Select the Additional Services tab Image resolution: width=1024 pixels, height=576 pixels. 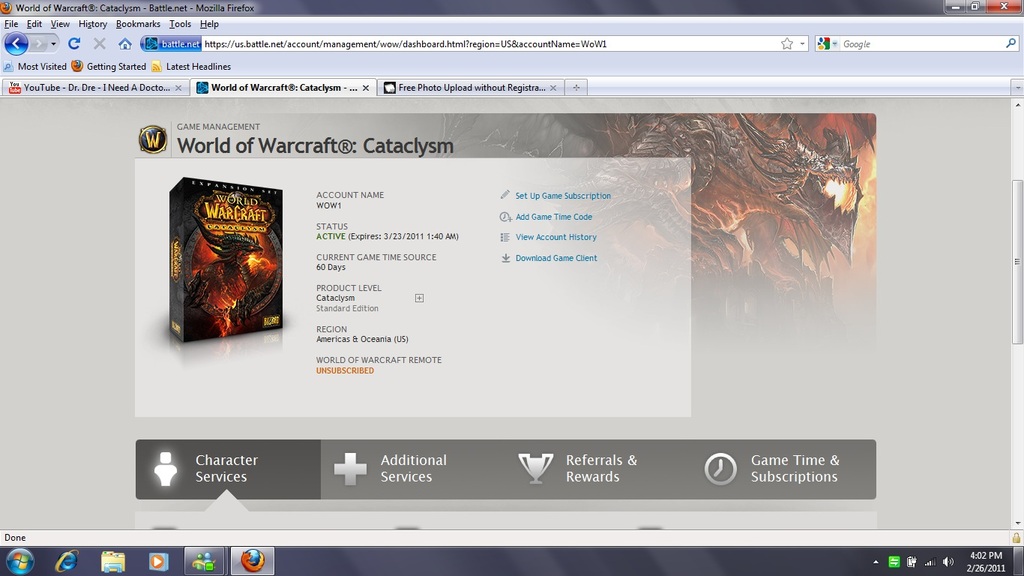(413, 469)
